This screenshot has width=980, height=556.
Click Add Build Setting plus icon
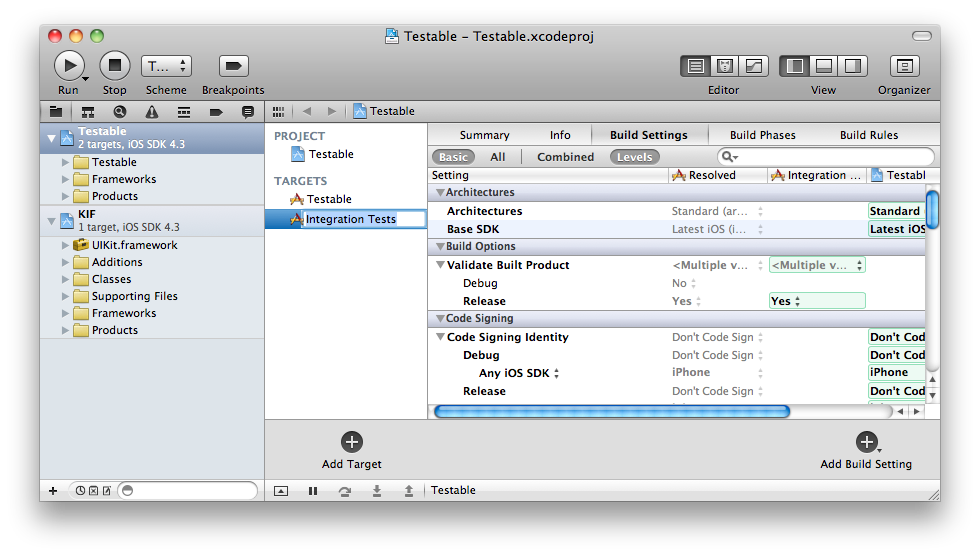[866, 442]
